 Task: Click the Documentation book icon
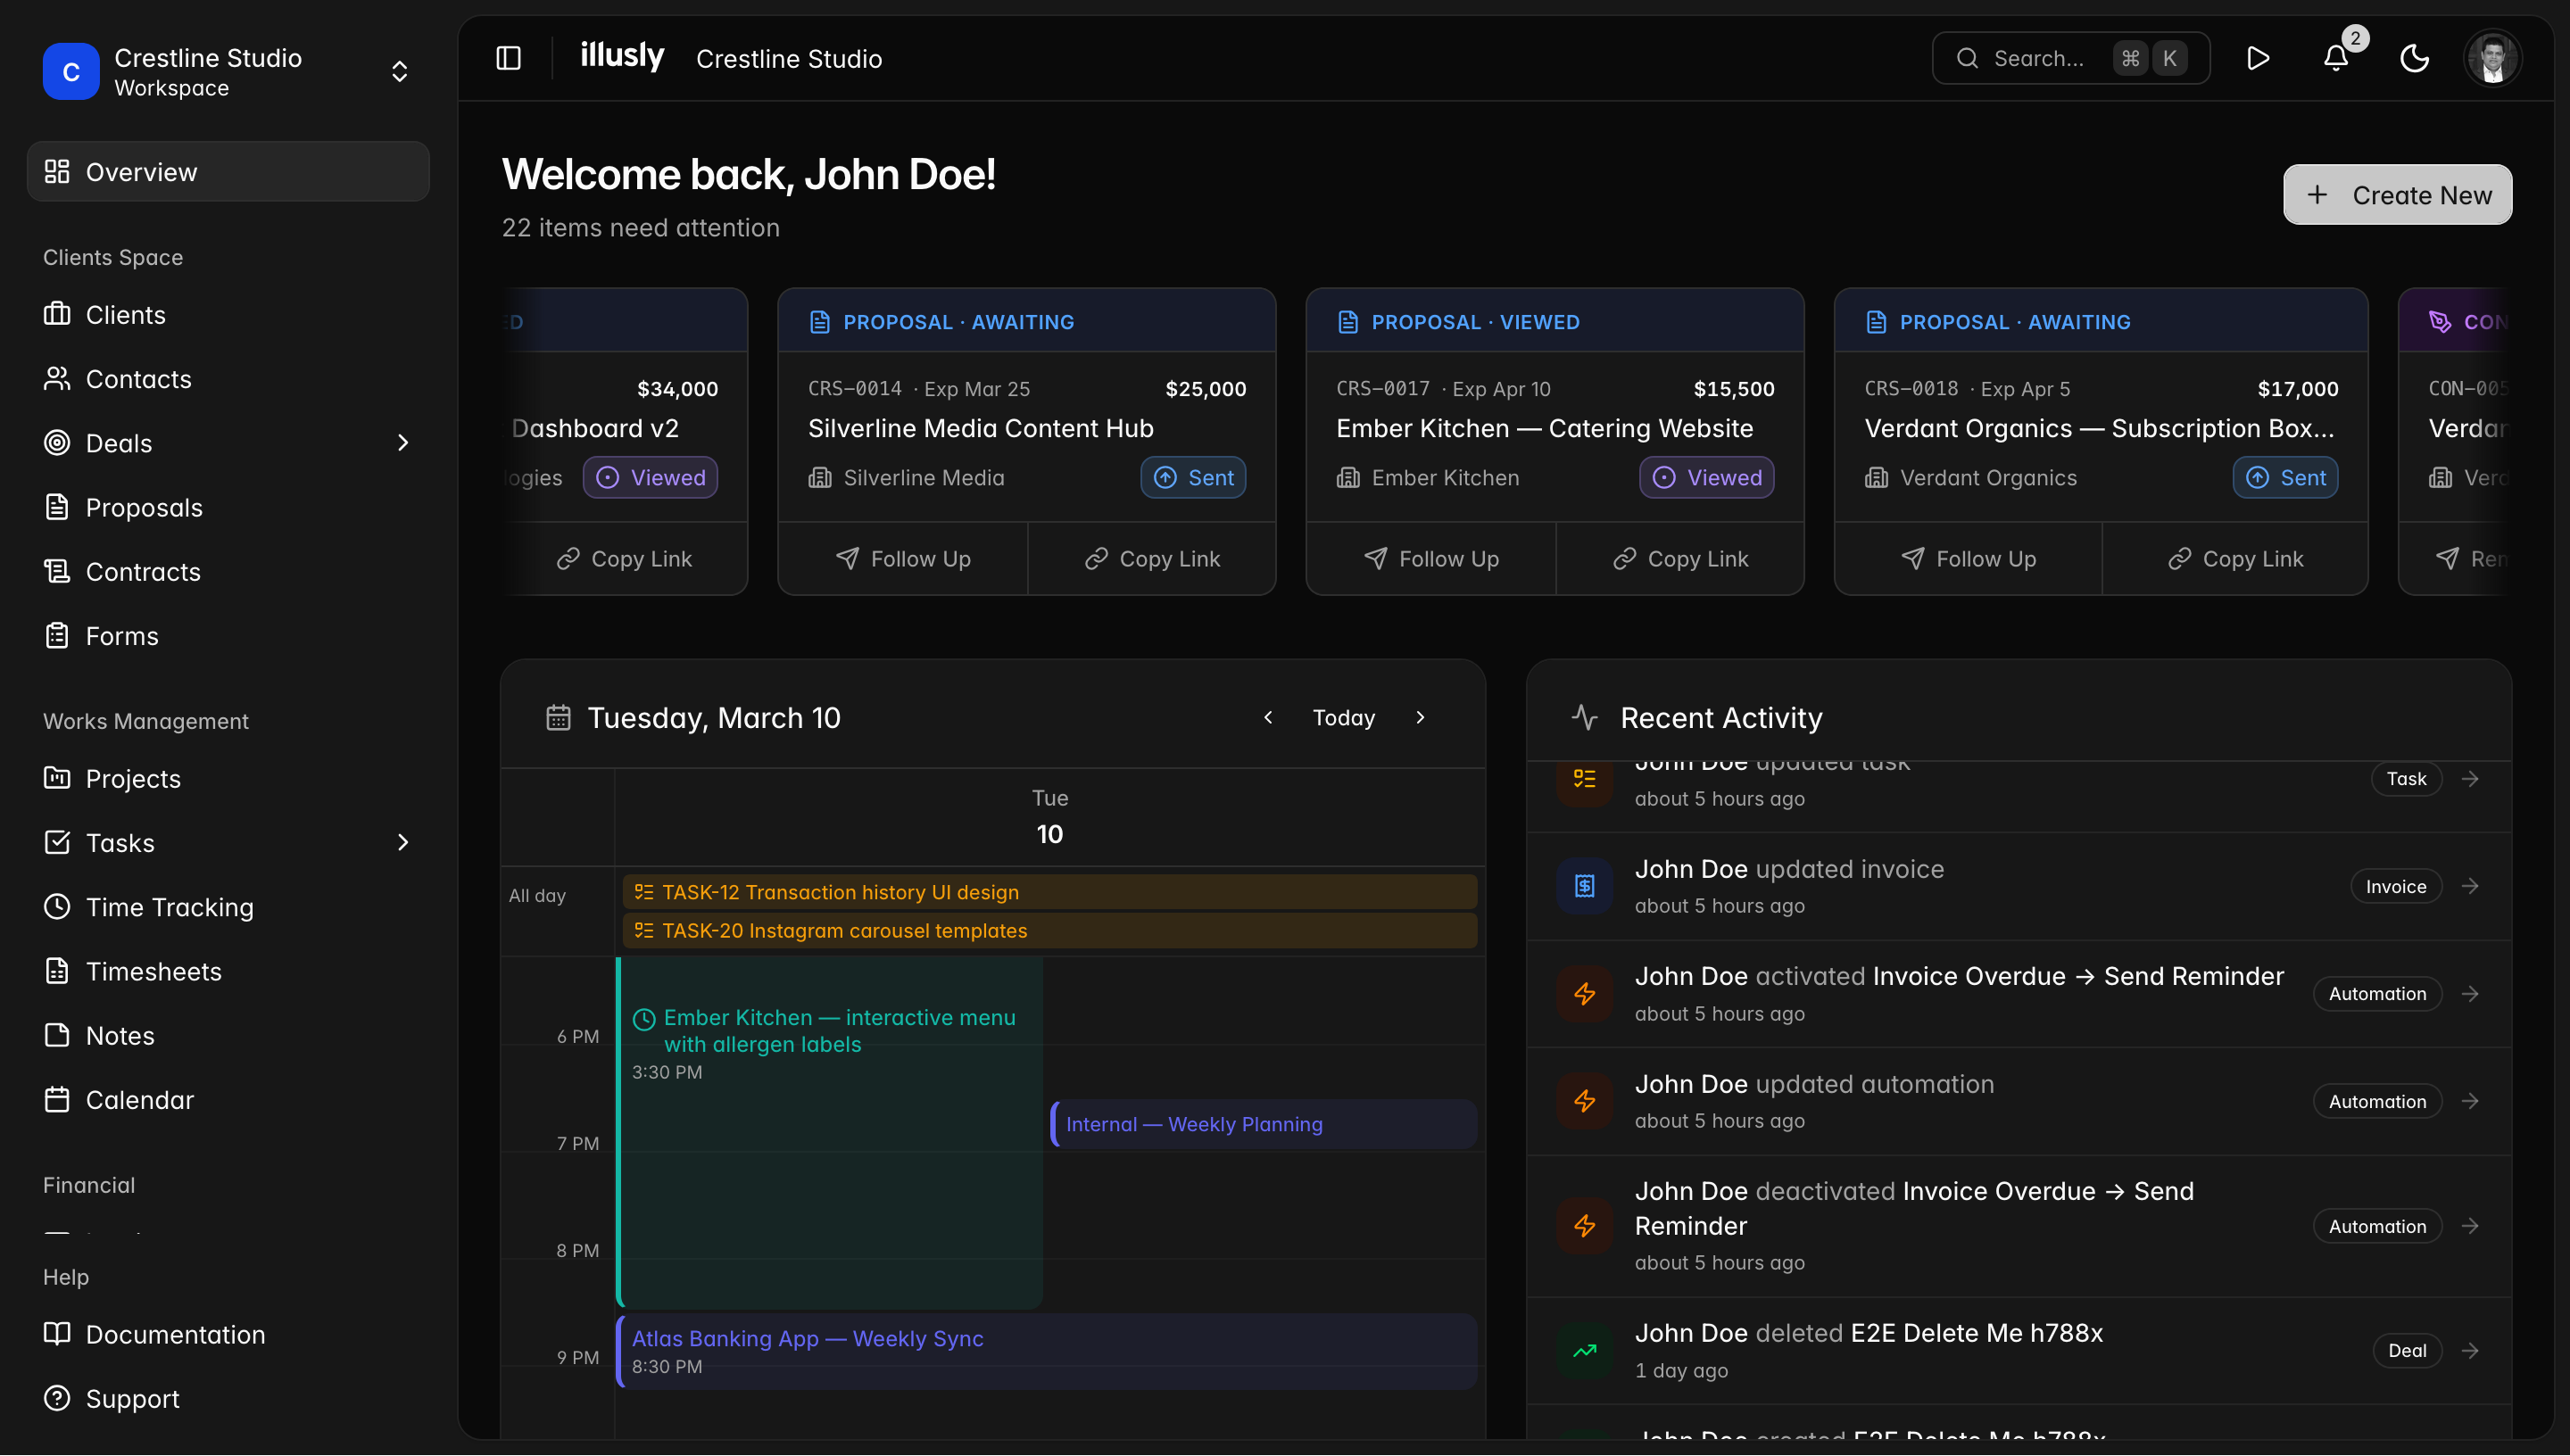click(x=57, y=1333)
